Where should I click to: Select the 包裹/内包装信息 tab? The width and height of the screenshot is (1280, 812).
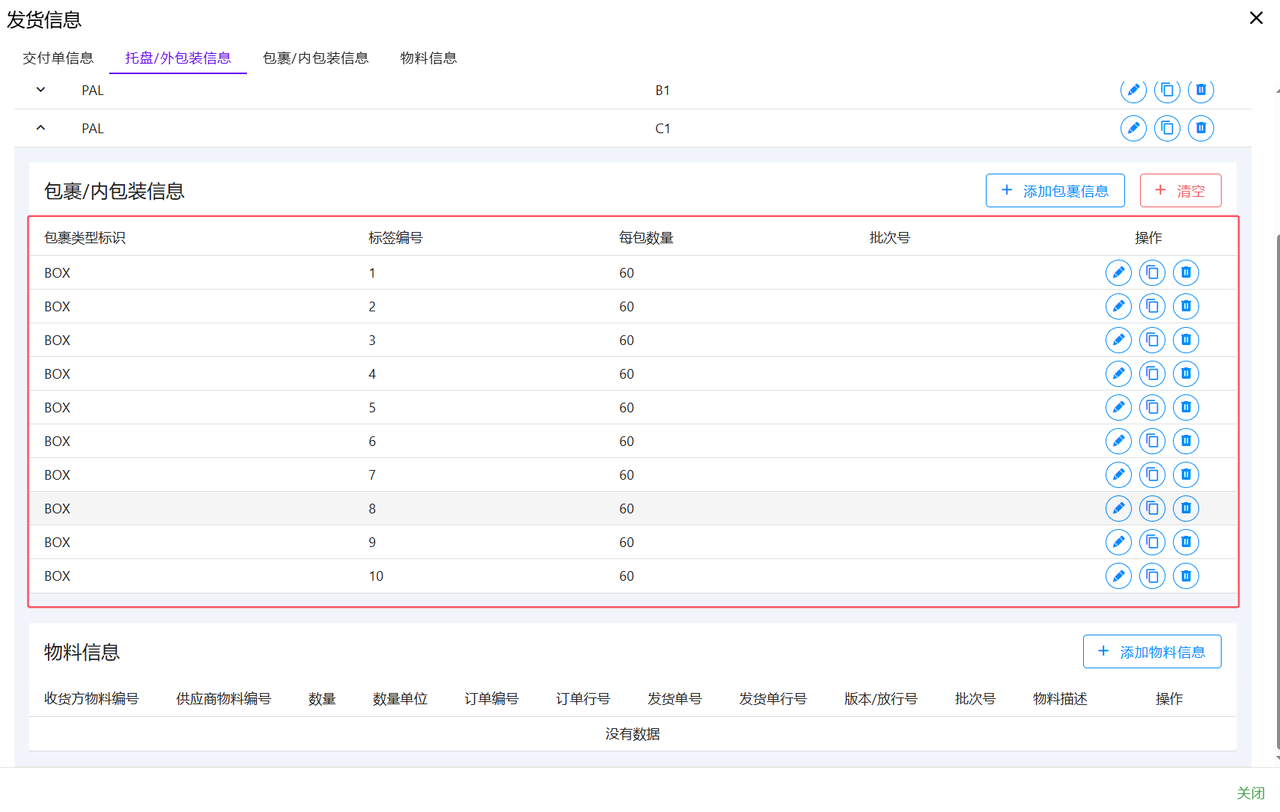pyautogui.click(x=315, y=58)
